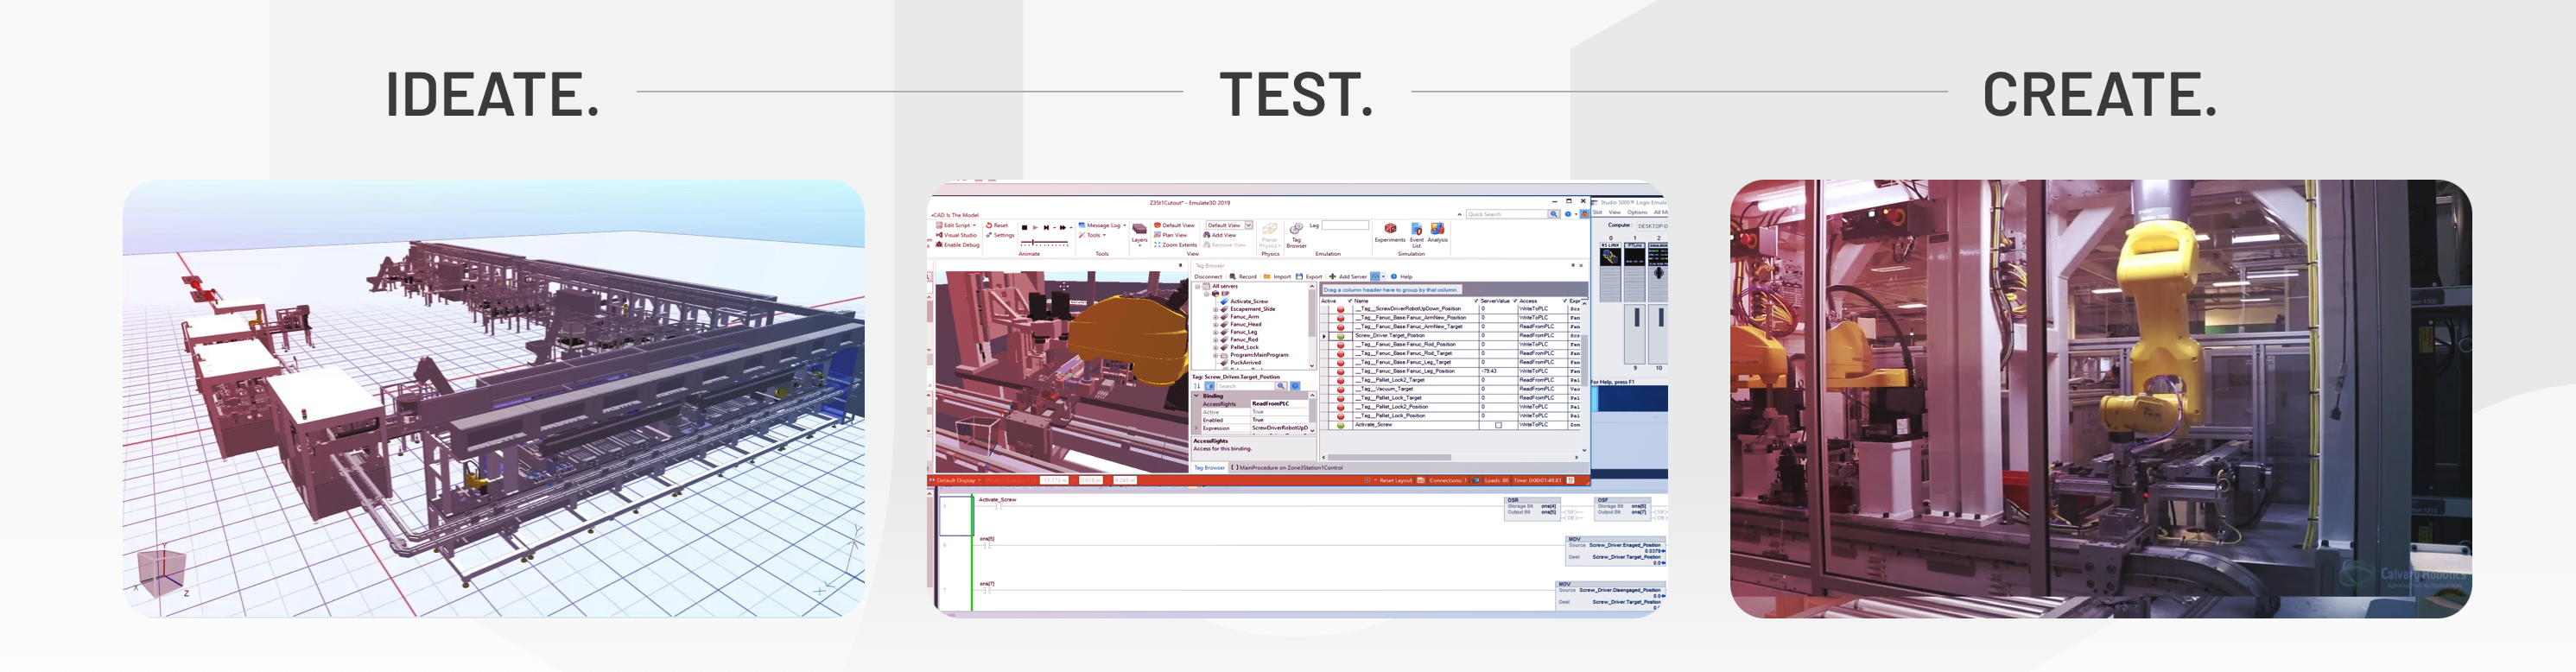2576x672 pixels.
Task: Expand the Program:MainProgram tree node
Action: pos(1215,355)
